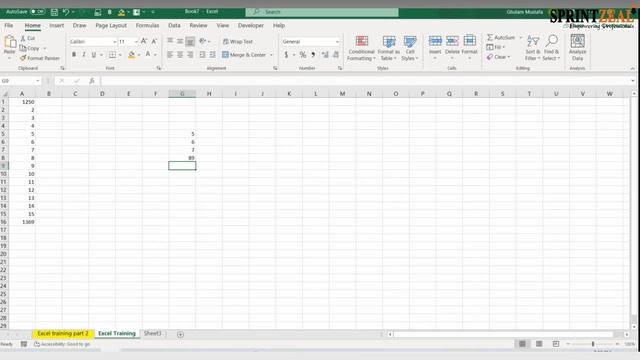Click Increase Indent icon
This screenshot has height=360, width=640.
[213, 54]
